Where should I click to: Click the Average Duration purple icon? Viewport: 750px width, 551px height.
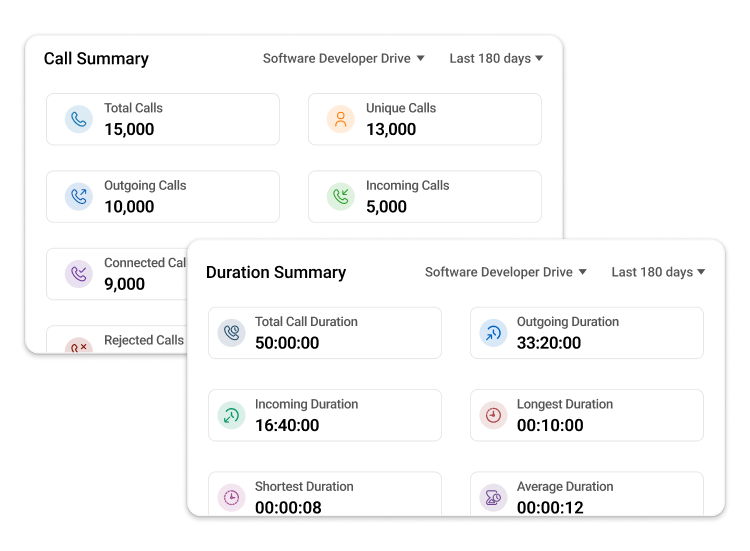(x=493, y=497)
